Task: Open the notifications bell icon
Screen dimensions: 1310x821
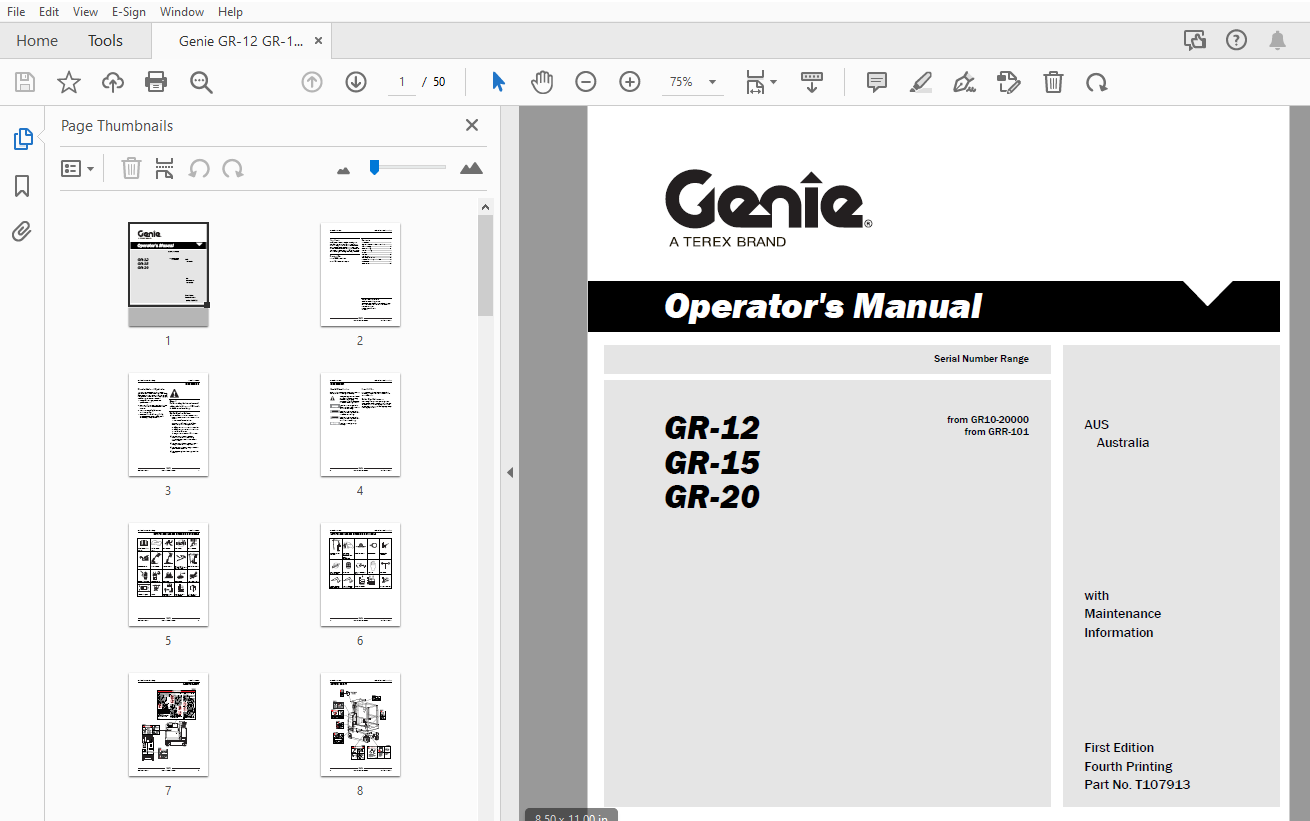Action: point(1277,40)
